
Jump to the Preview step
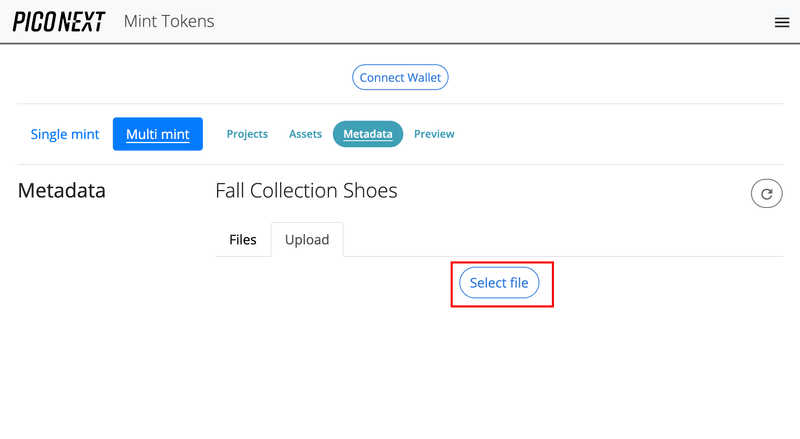click(x=434, y=134)
